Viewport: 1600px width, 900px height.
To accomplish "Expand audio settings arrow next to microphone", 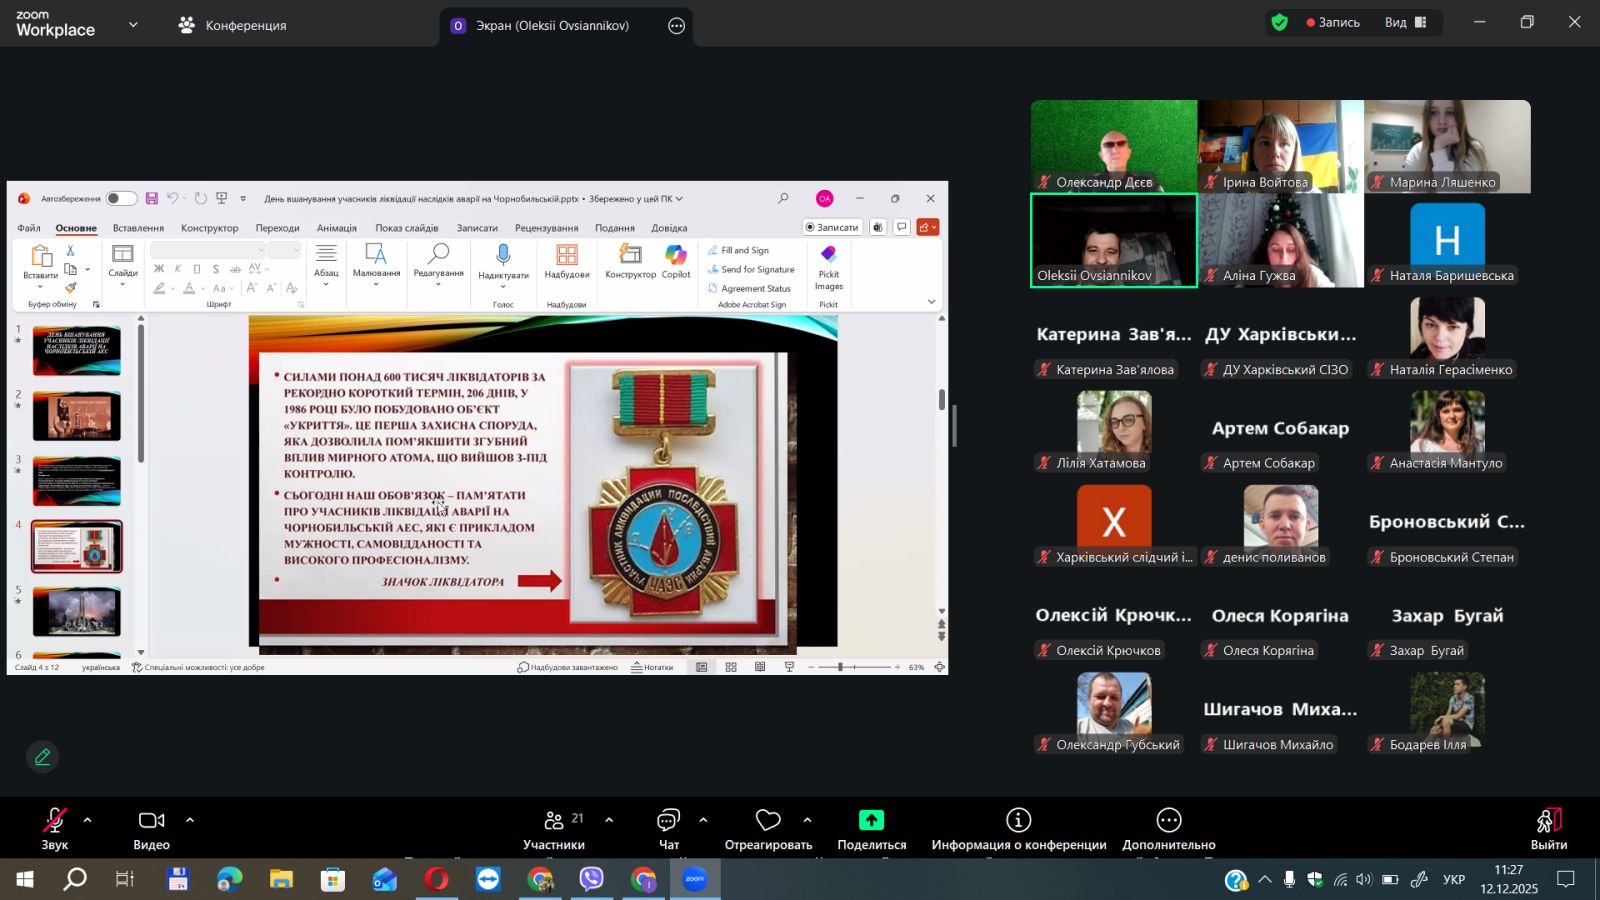I will pos(88,820).
